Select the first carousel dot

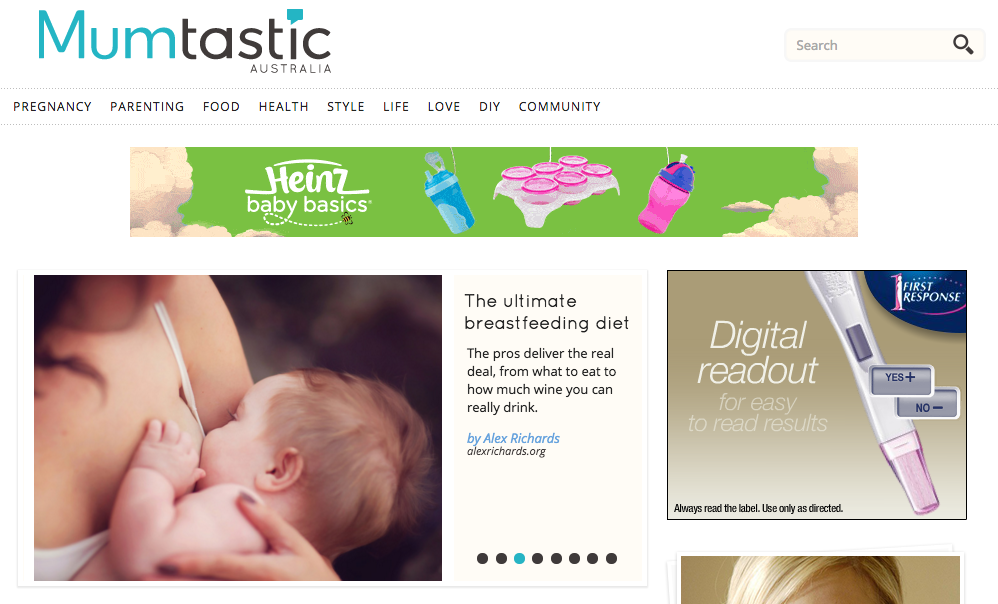(x=482, y=558)
